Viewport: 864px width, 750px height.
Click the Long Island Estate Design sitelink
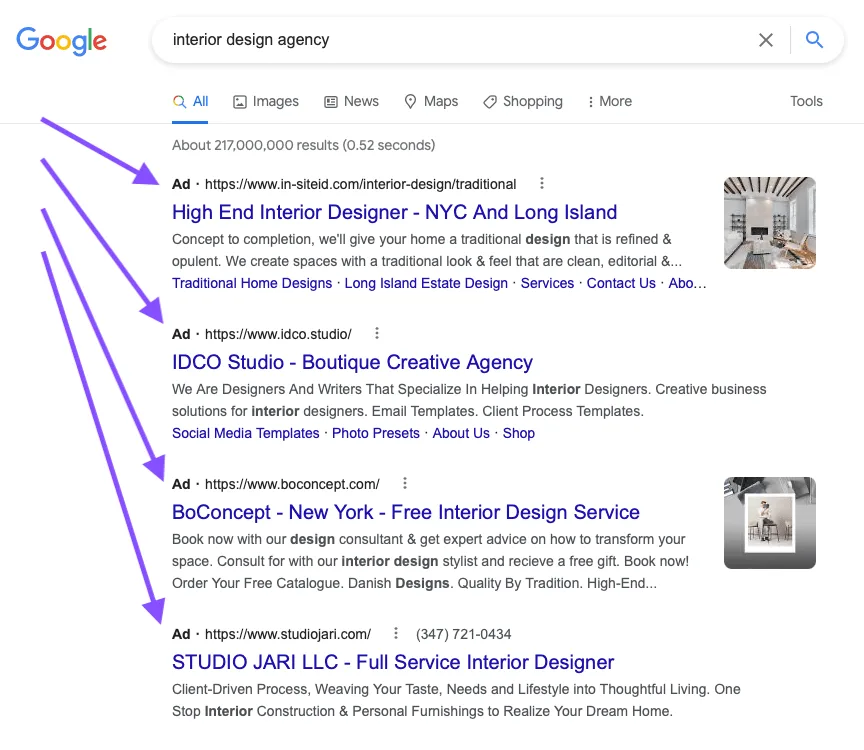coord(426,283)
